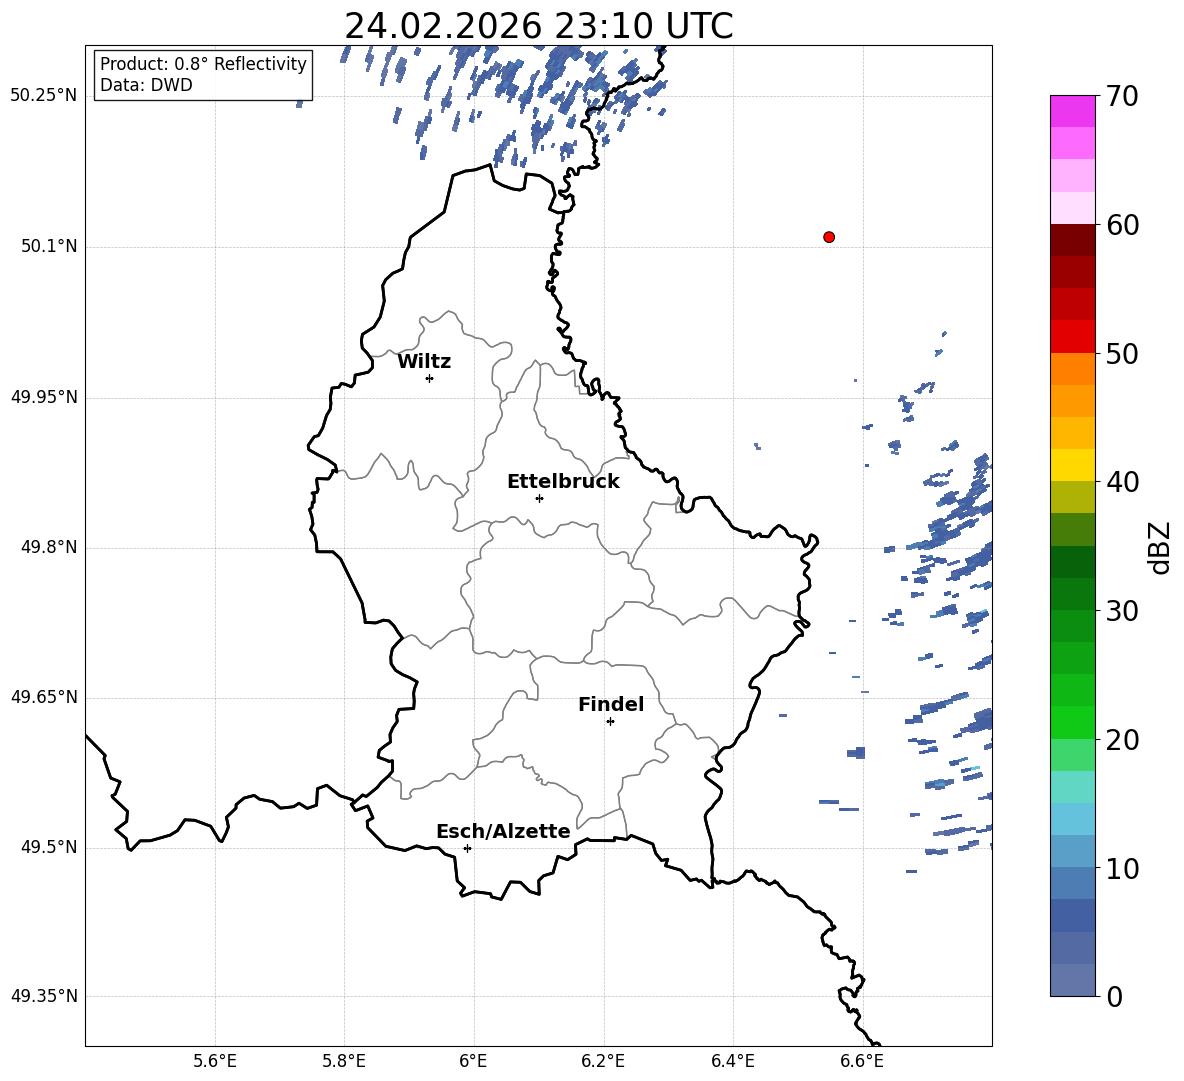1184x1081 pixels.
Task: Click the colorbar tick label '30'
Action: (x=1122, y=611)
